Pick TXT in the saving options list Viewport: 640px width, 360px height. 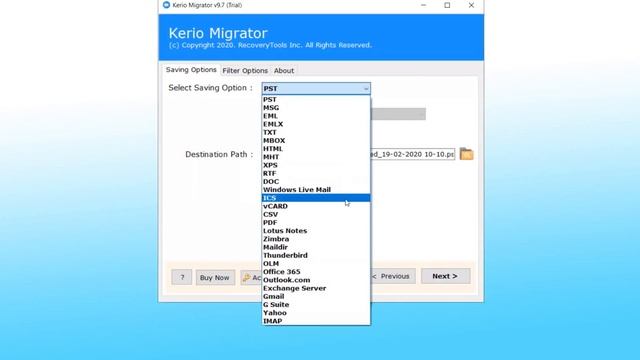click(316, 132)
